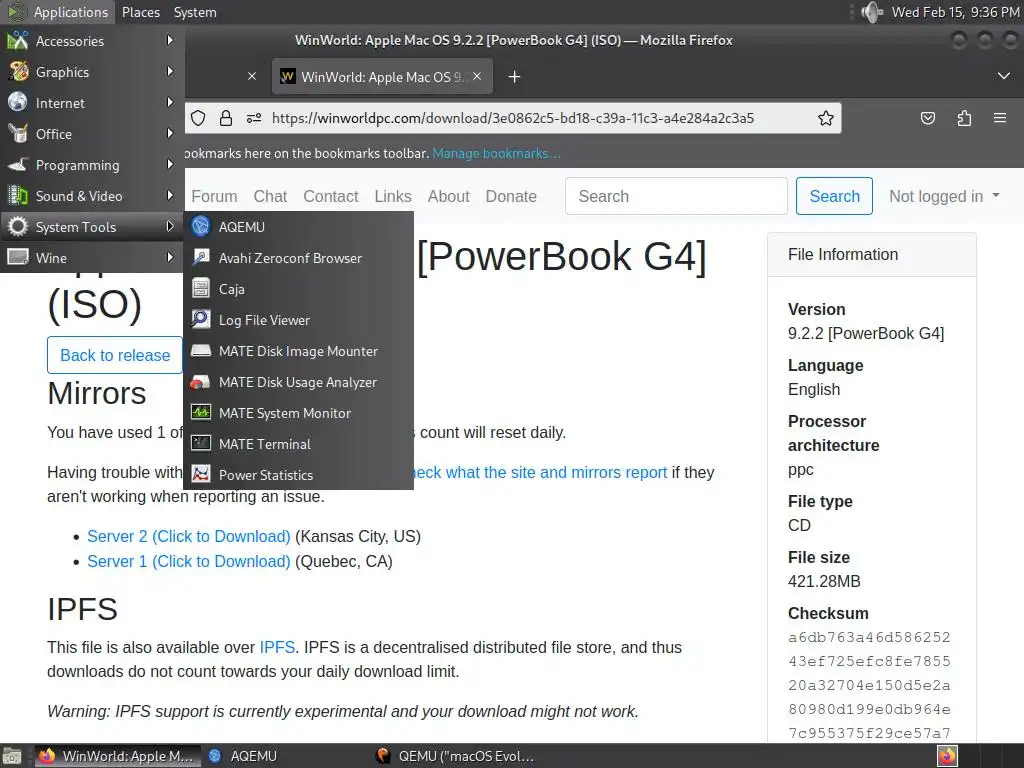Launch MATE System Monitor

point(298,413)
